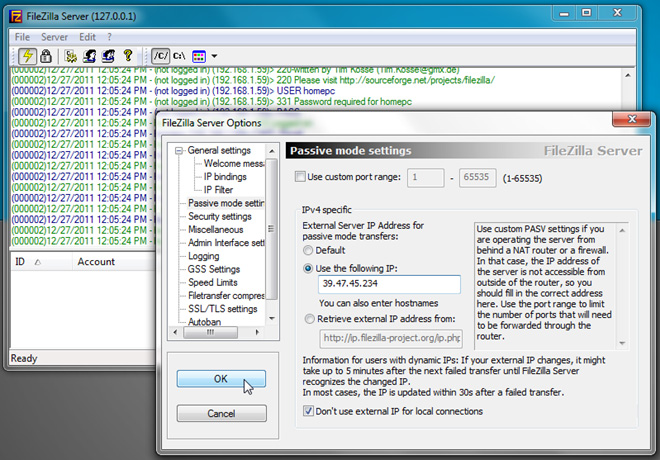The height and width of the screenshot is (460, 660).
Task: Collapse the General settings tree node
Action: [x=180, y=151]
